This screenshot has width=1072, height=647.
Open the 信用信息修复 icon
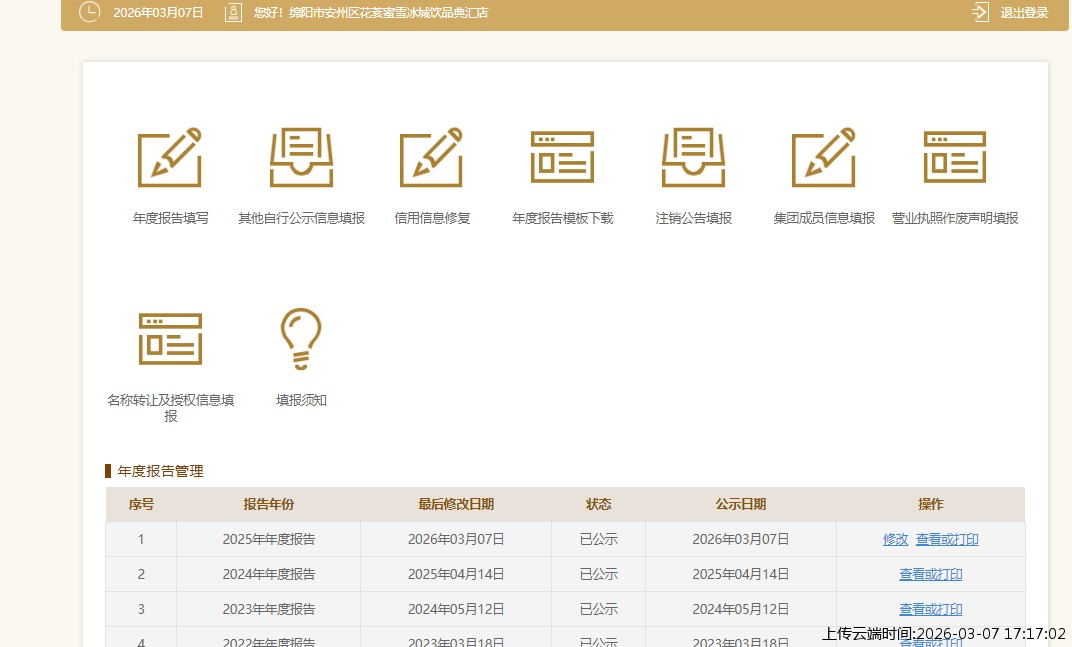click(431, 158)
